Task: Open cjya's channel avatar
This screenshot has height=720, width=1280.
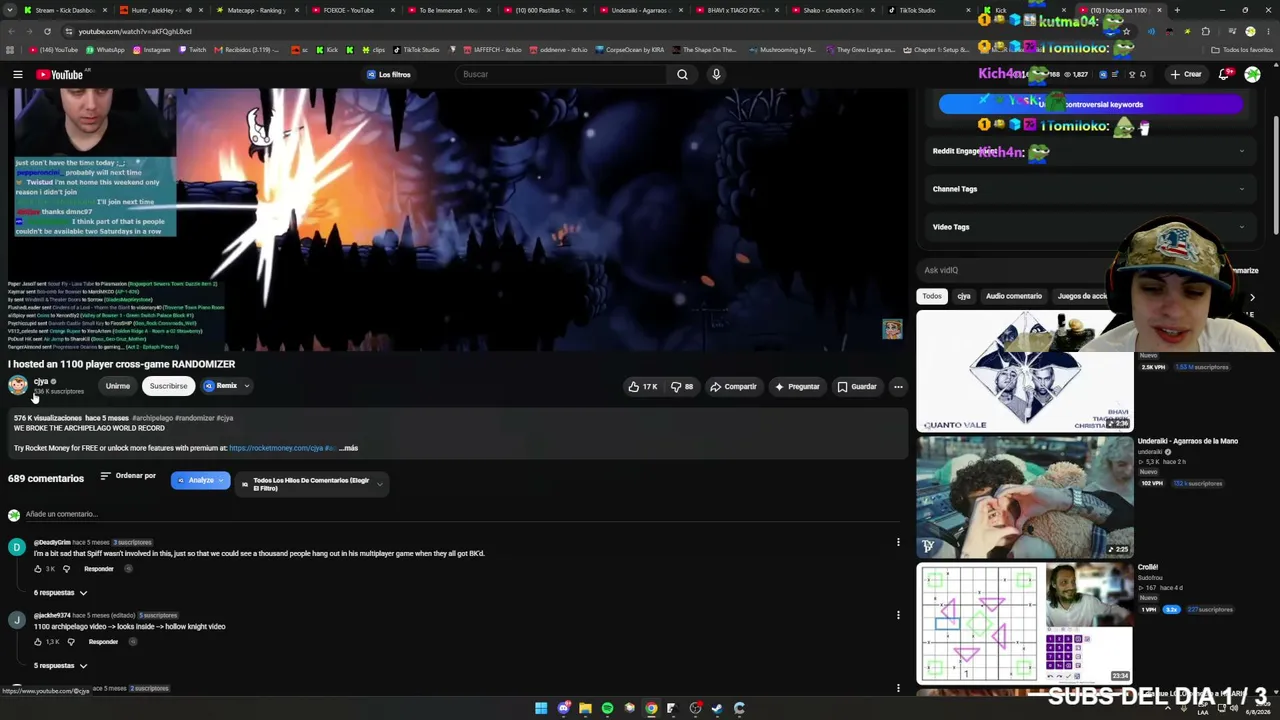Action: coord(18,386)
